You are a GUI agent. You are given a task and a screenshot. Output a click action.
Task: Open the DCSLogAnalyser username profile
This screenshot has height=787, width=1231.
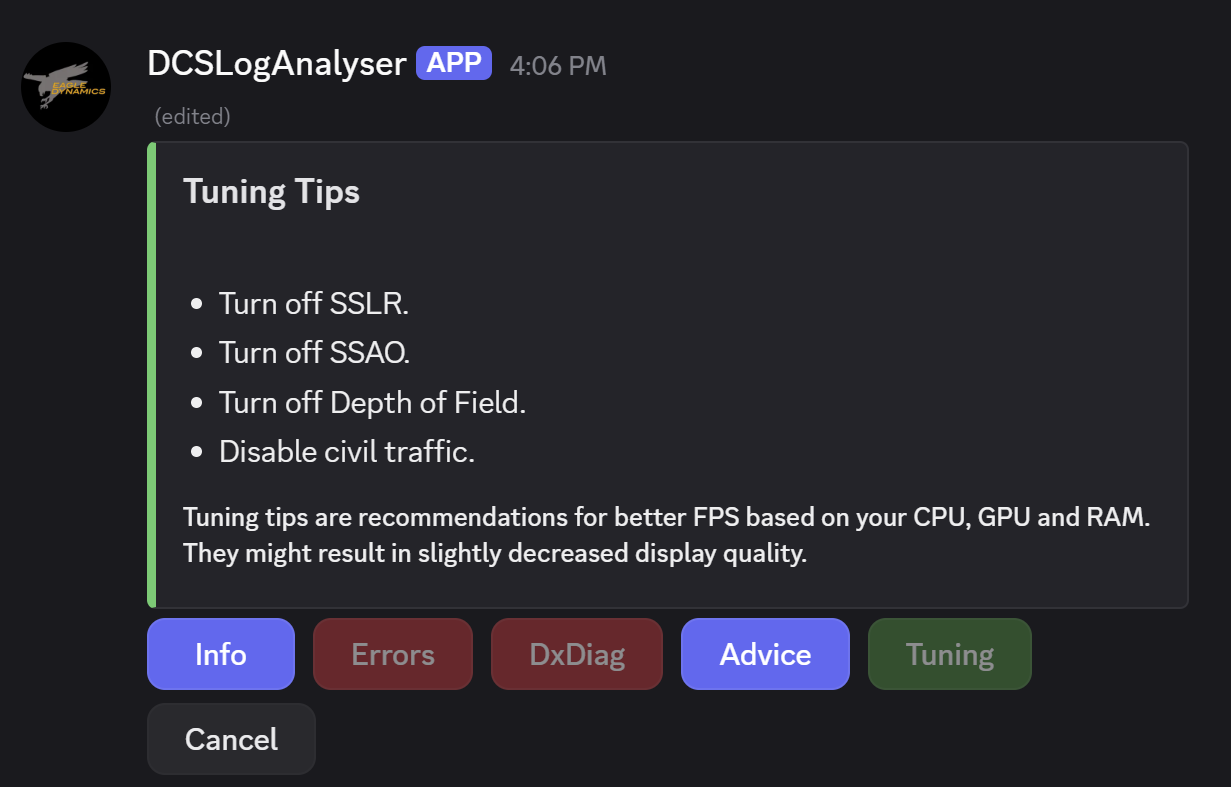[x=276, y=64]
